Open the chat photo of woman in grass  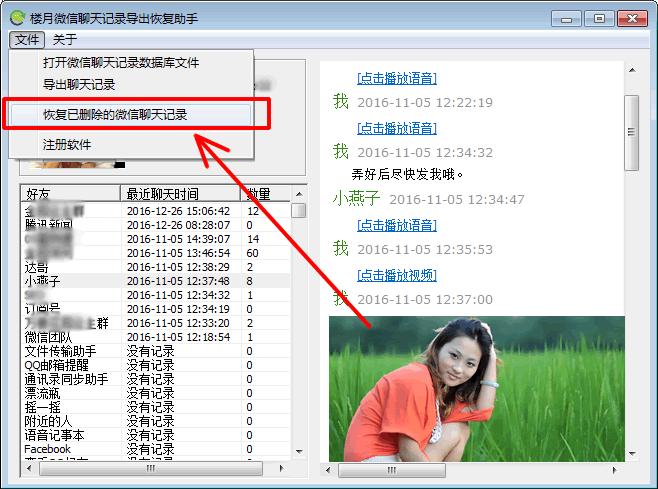pos(477,389)
